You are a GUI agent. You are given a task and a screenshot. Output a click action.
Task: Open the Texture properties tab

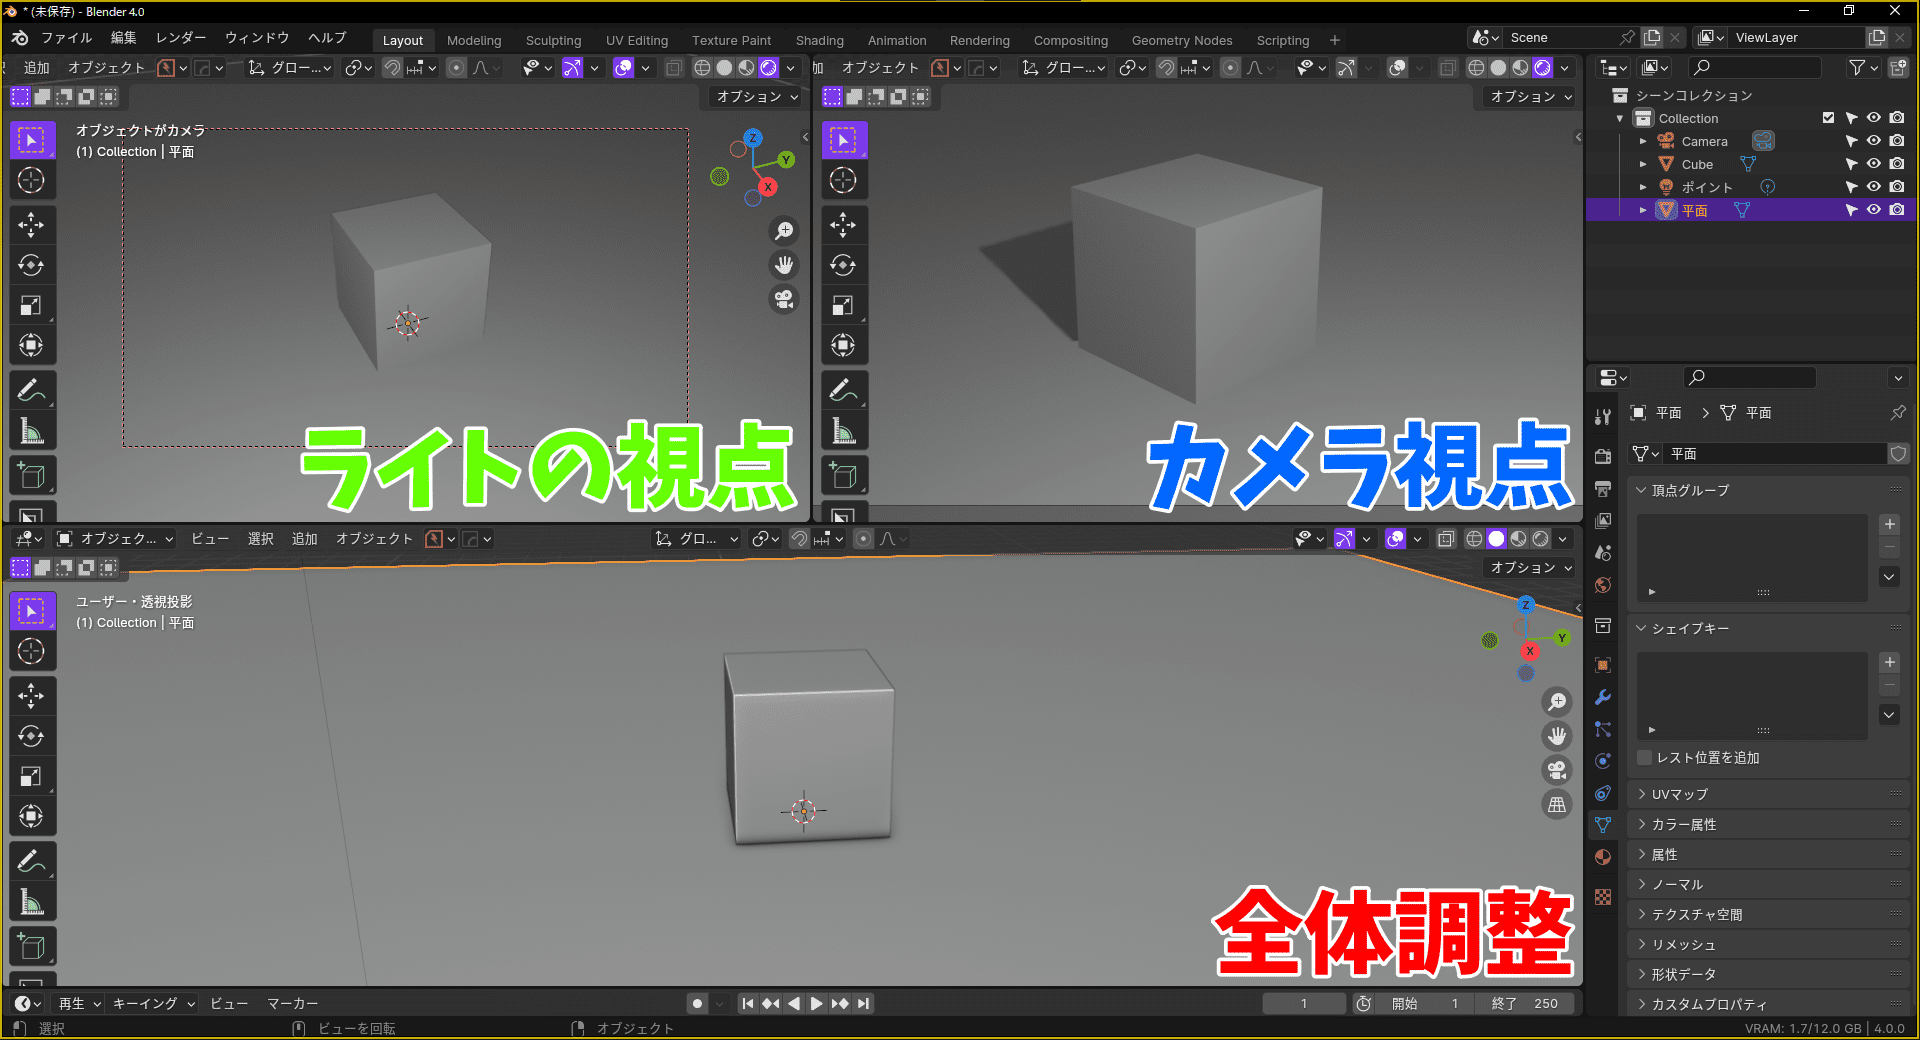pos(1603,897)
